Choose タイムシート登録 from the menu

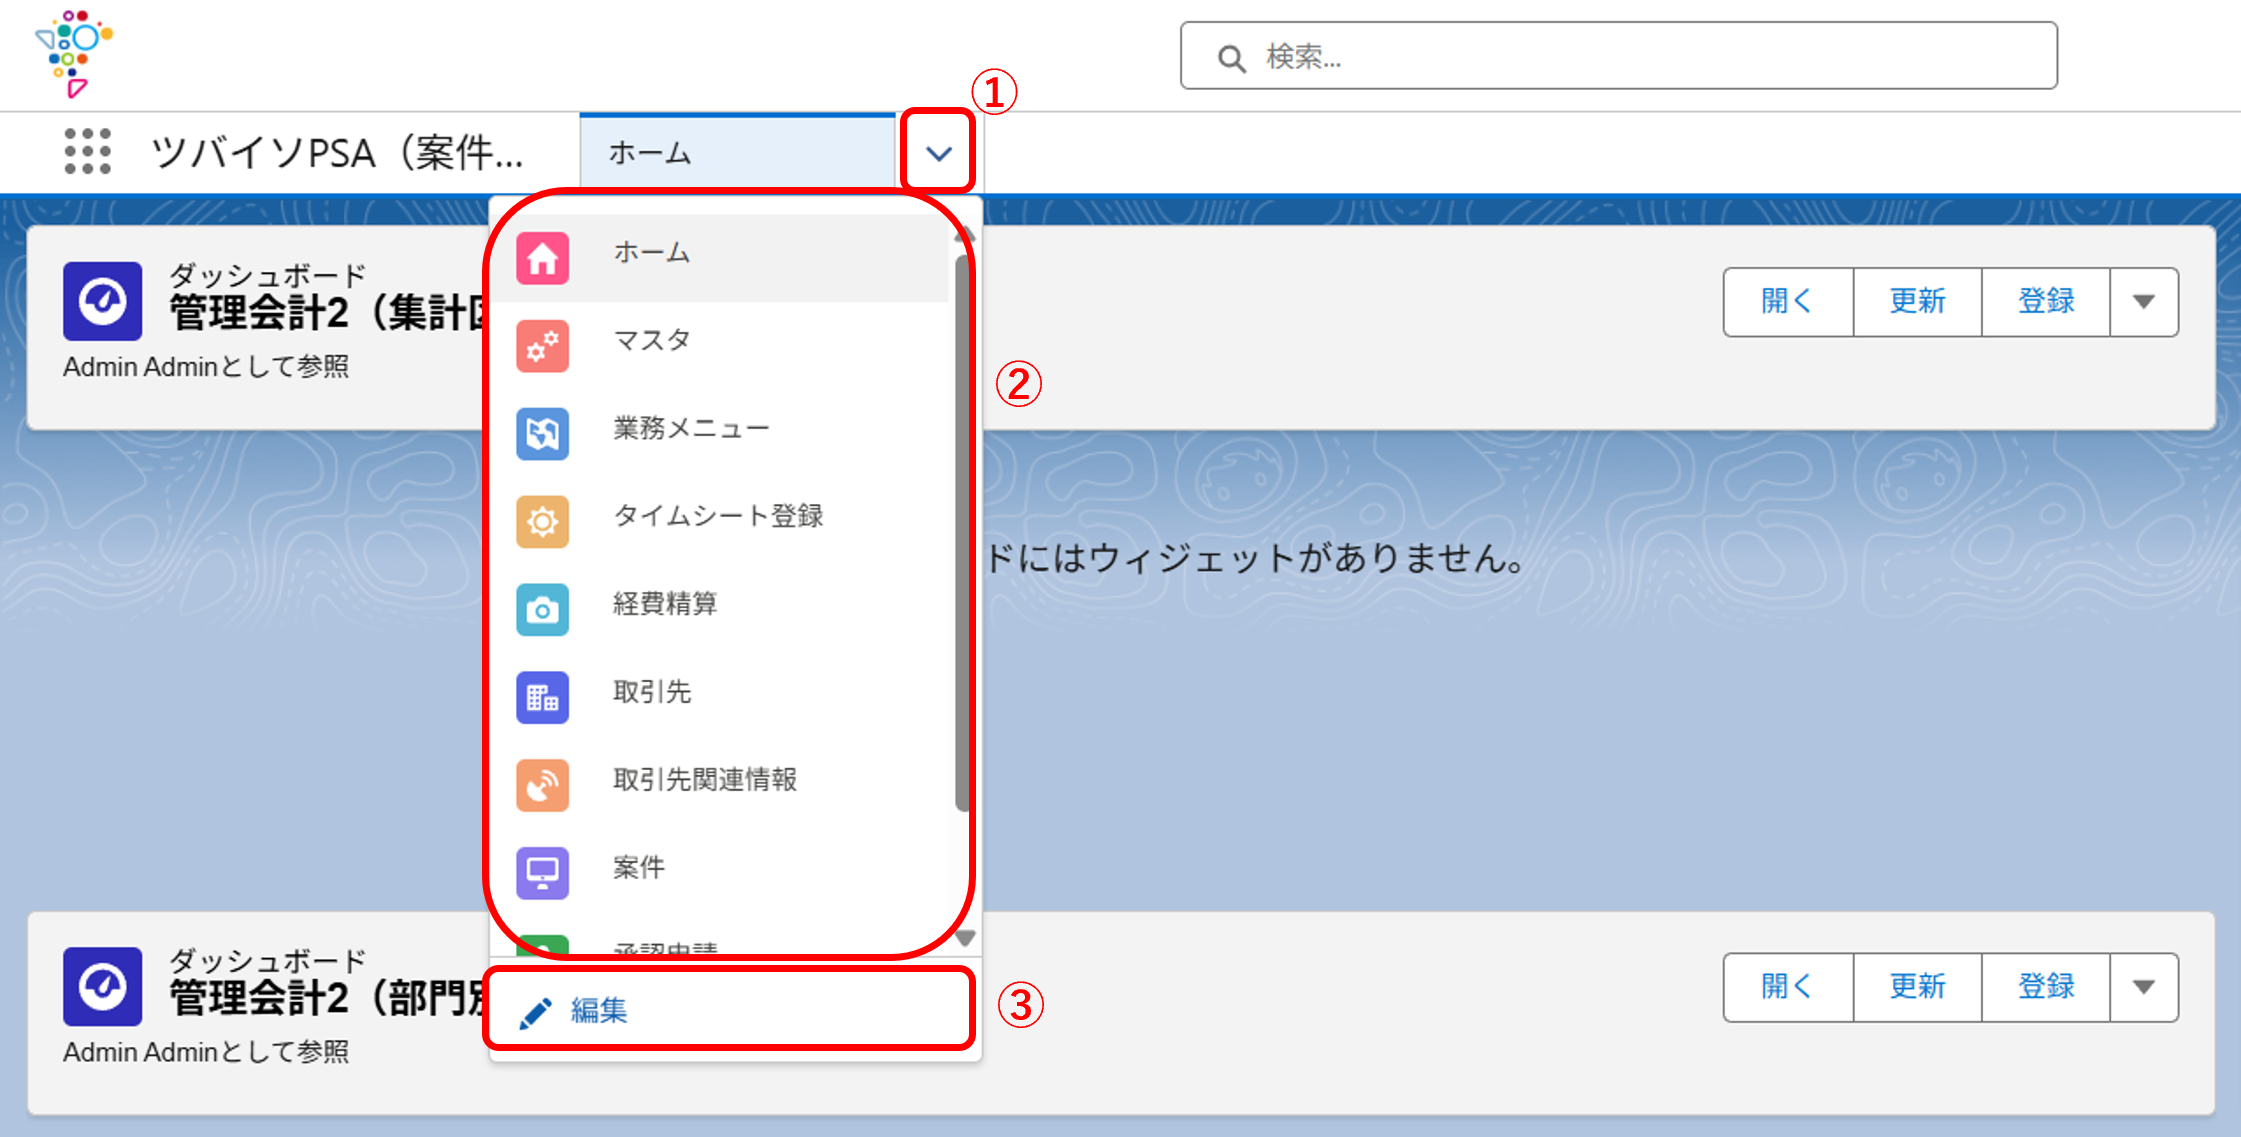click(x=720, y=521)
